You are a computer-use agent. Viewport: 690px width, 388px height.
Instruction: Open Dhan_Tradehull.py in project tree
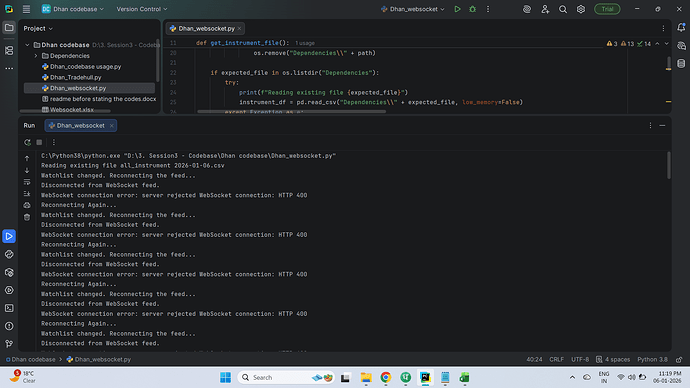[76, 77]
